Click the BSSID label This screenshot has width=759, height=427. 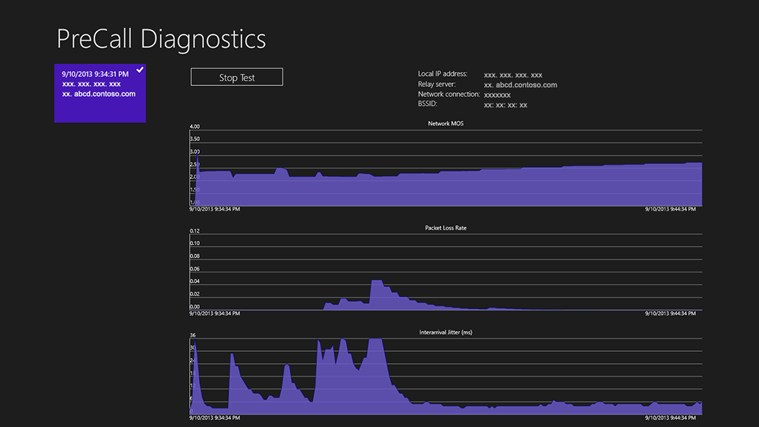coord(427,104)
